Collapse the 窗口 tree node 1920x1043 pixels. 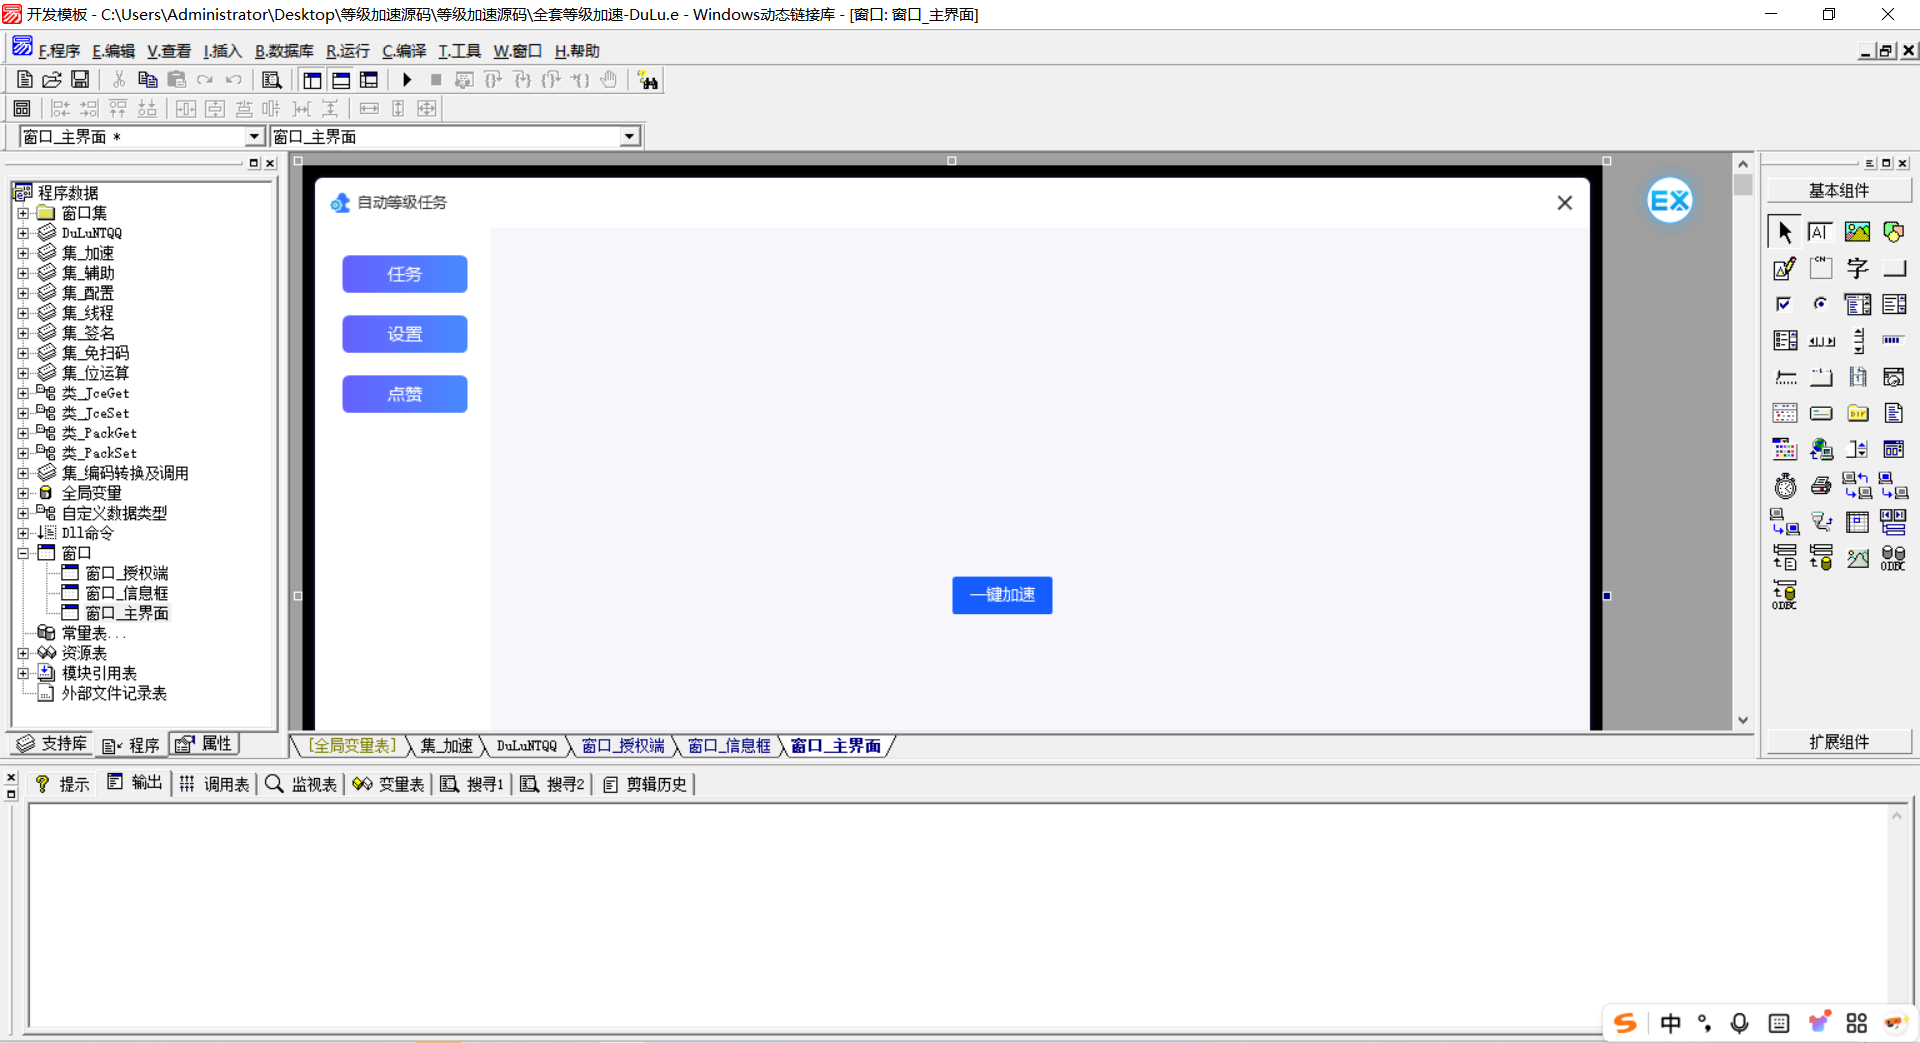coord(23,553)
